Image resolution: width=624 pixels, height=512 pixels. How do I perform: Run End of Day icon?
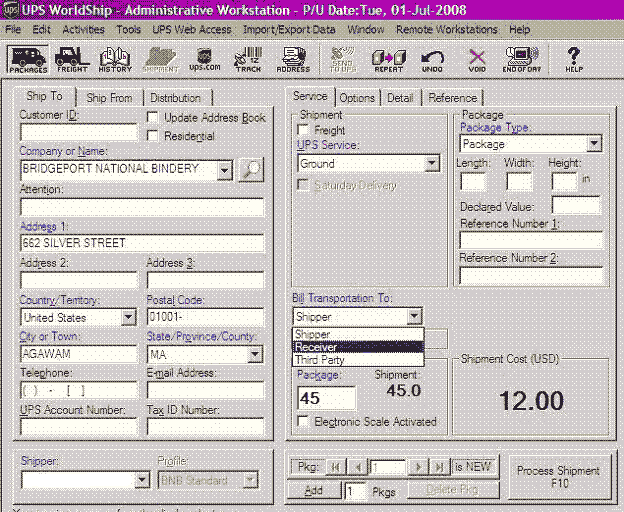(522, 60)
